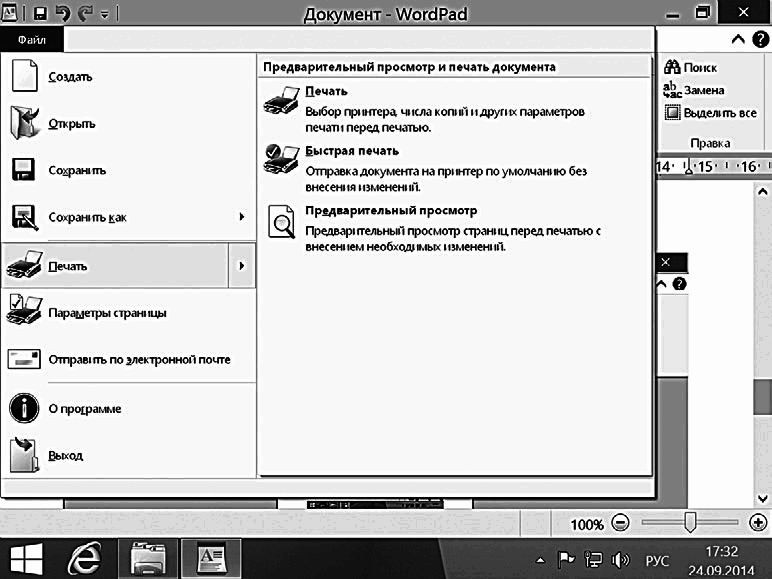This screenshot has height=579, width=772.
Task: Click the Redo arrow in the title bar
Action: click(85, 13)
